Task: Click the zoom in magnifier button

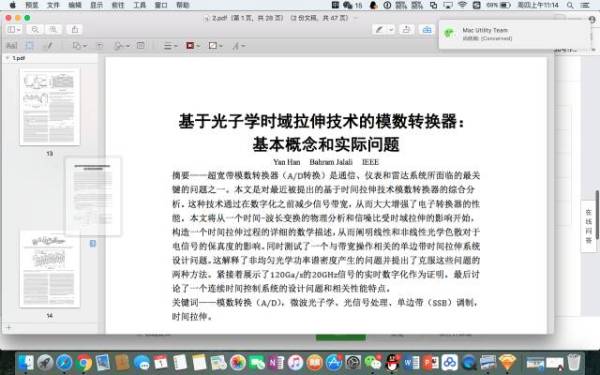Action: pyautogui.click(x=53, y=29)
